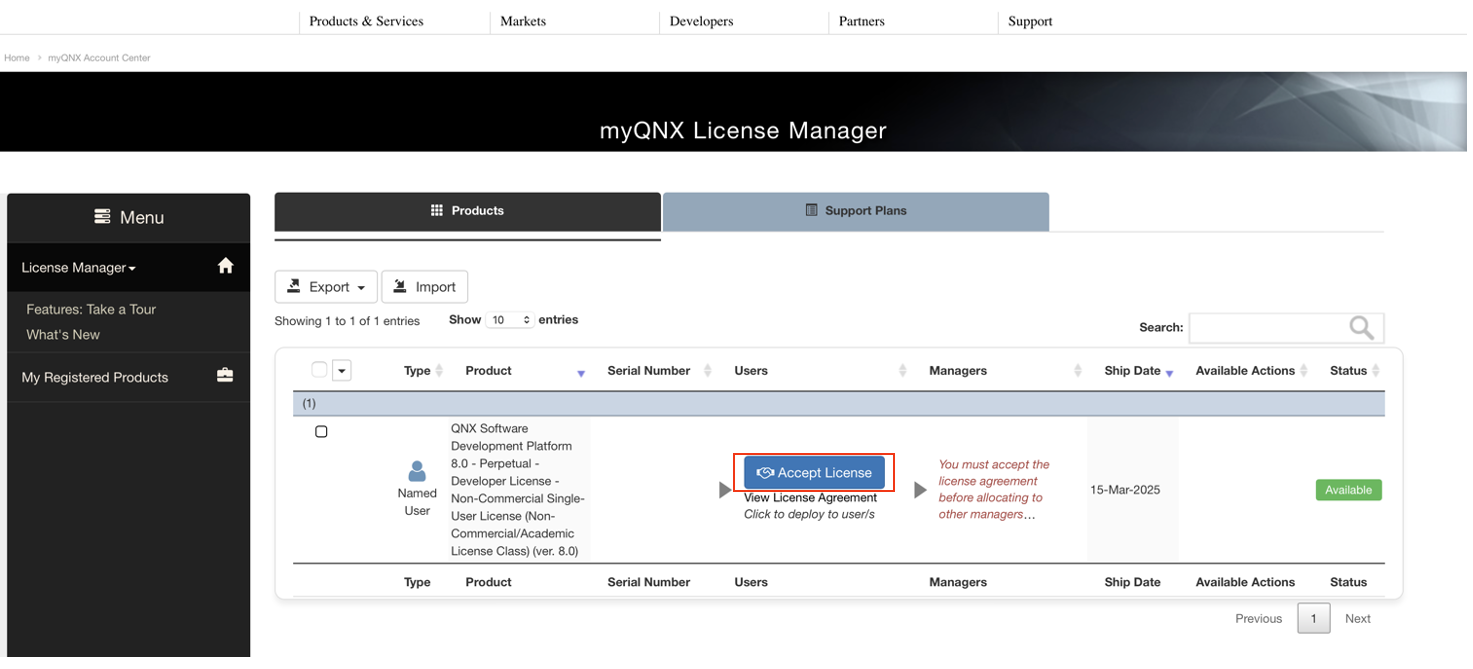Click sort arrows beside Users header
Image resolution: width=1473 pixels, height=669 pixels.
click(x=903, y=371)
